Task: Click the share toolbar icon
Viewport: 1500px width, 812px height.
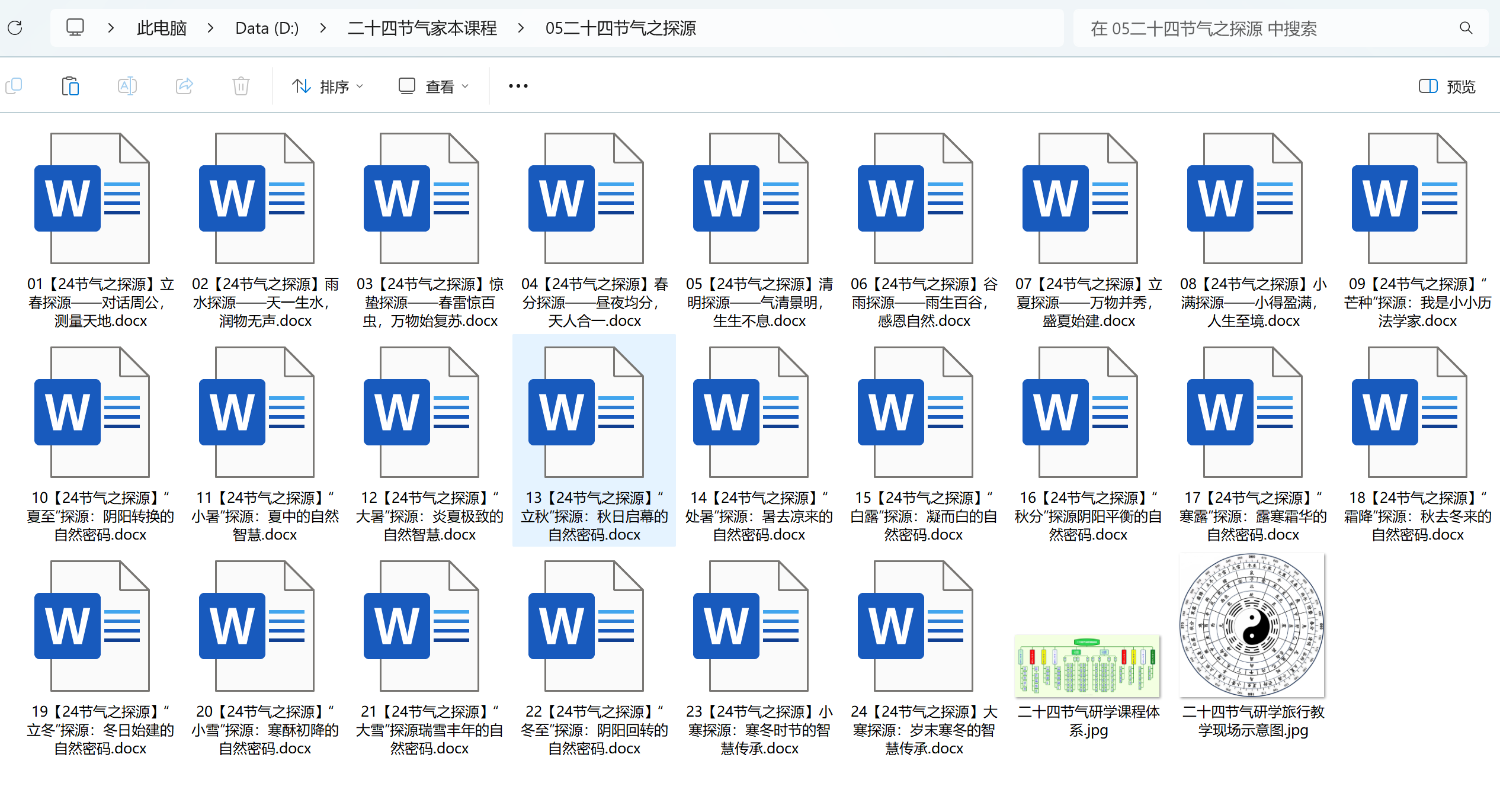Action: (x=184, y=86)
